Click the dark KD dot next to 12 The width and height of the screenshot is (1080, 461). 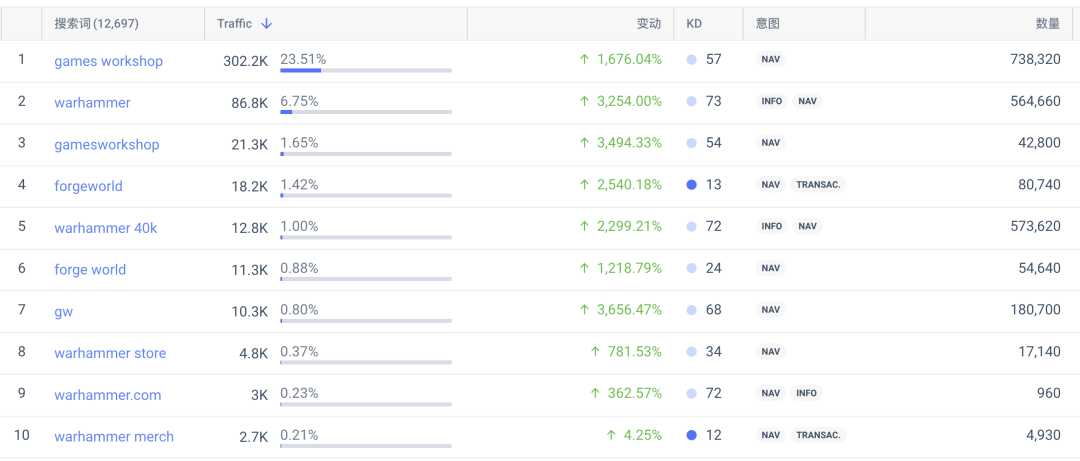point(692,436)
